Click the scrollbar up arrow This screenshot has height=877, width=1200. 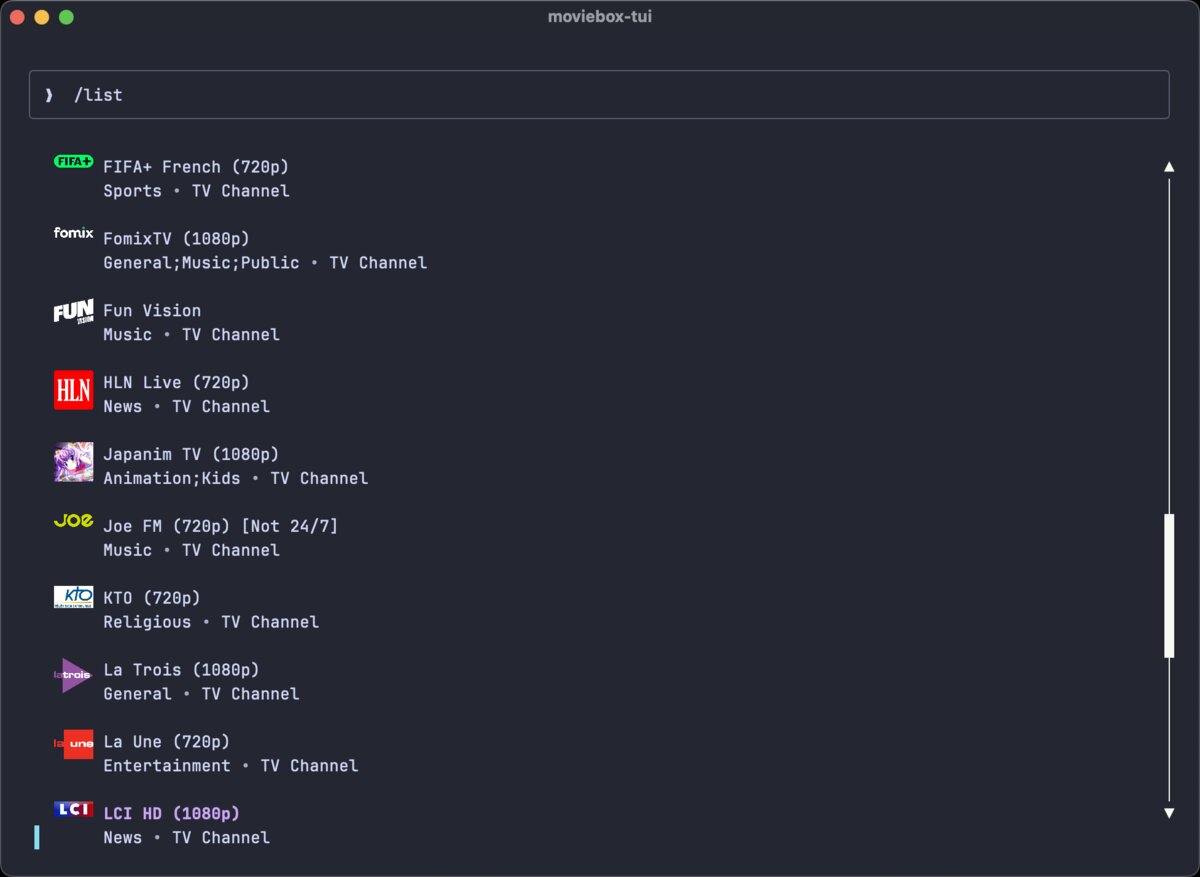click(x=1169, y=167)
